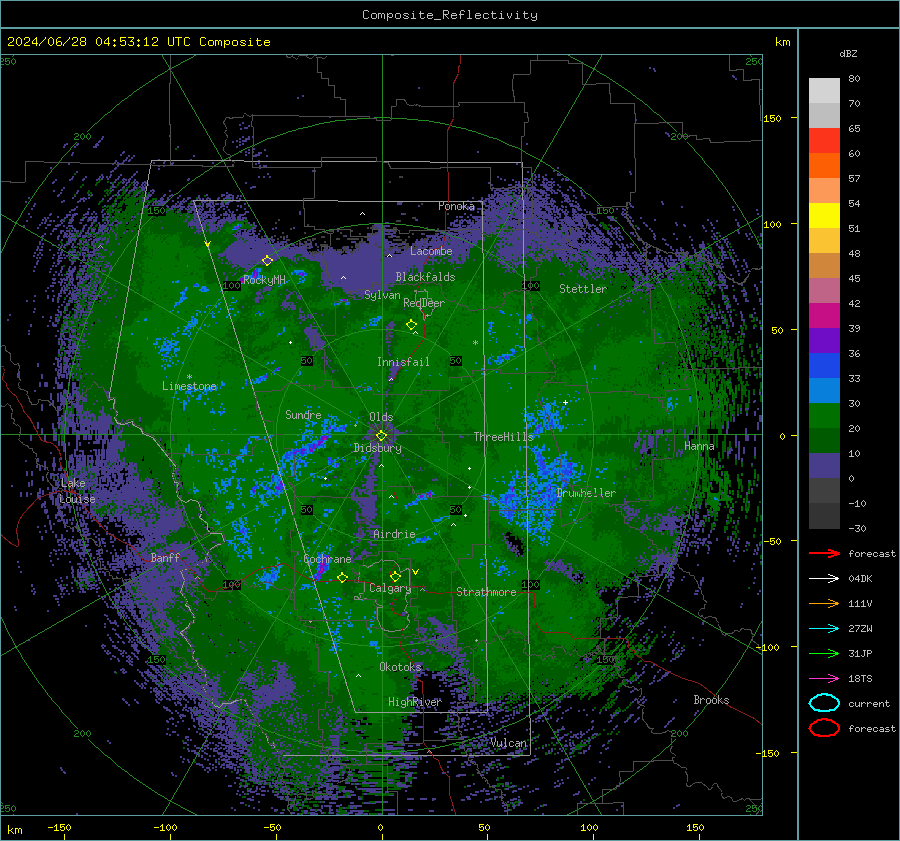Click the dBZ legend heading
900x841 pixels.
click(x=848, y=53)
